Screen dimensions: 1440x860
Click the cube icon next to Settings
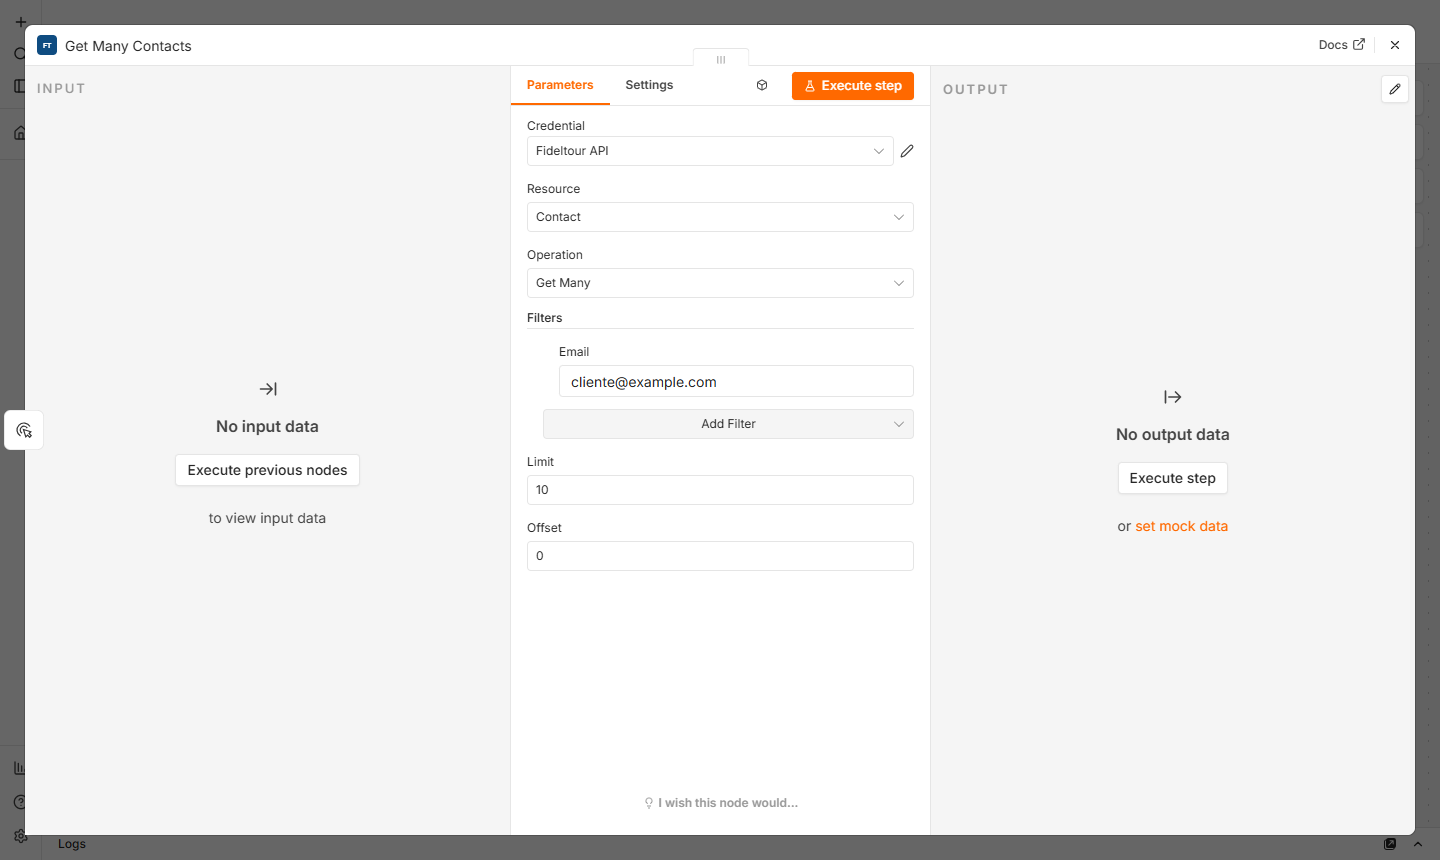pos(762,85)
